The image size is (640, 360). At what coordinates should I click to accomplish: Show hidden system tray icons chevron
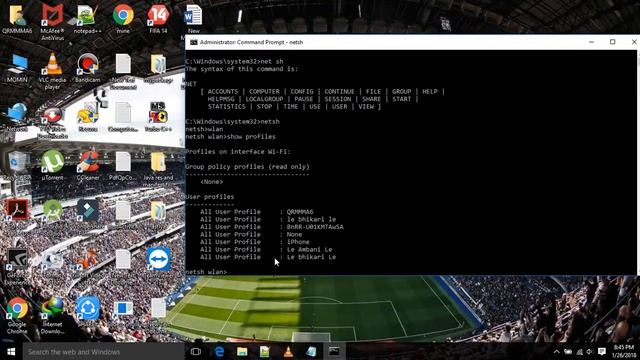[556, 351]
